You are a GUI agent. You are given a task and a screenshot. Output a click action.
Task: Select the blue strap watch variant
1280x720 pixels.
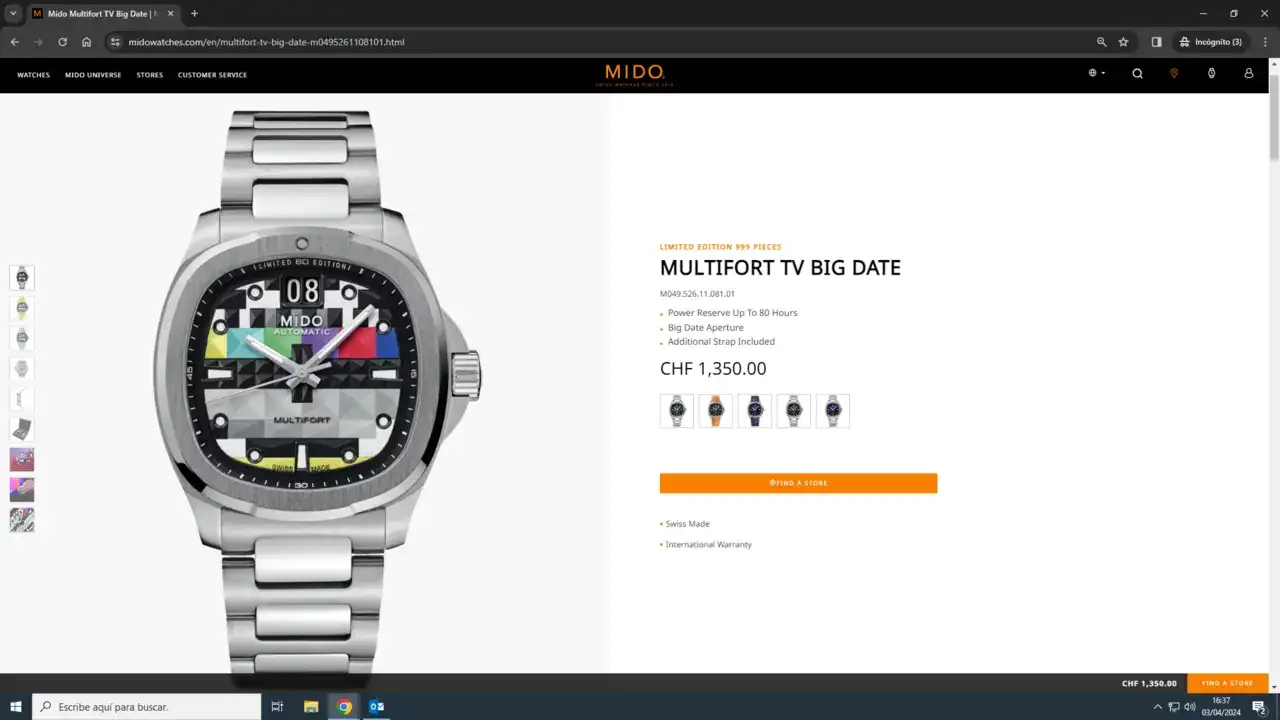755,411
